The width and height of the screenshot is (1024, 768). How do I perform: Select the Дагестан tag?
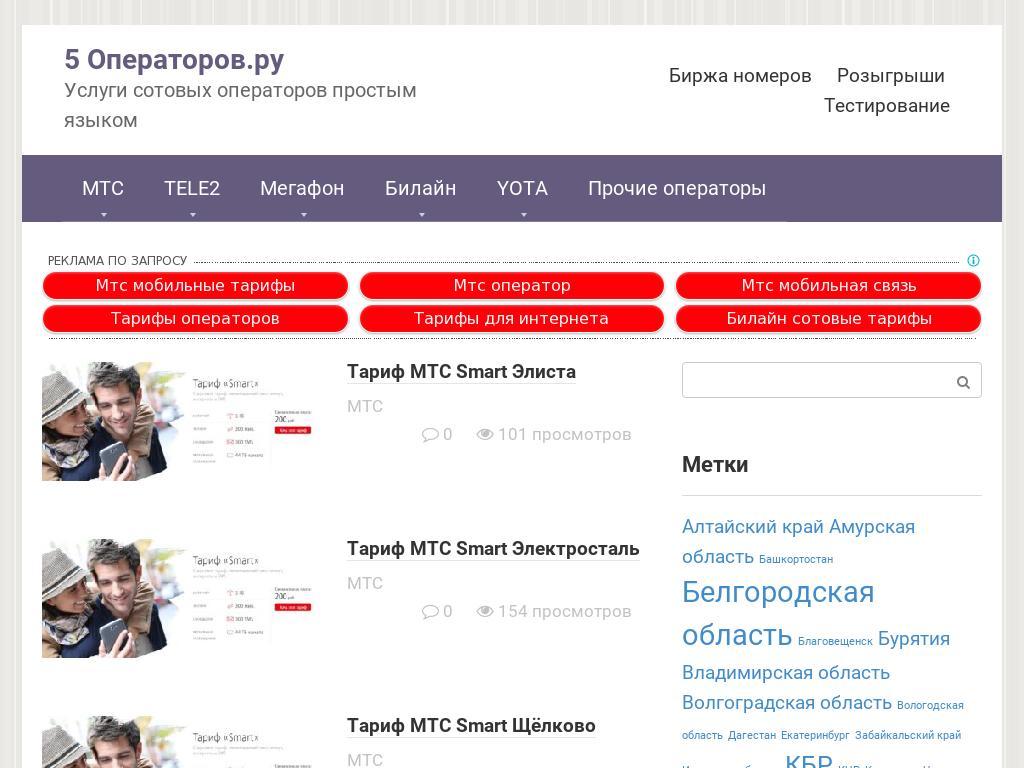coord(752,735)
